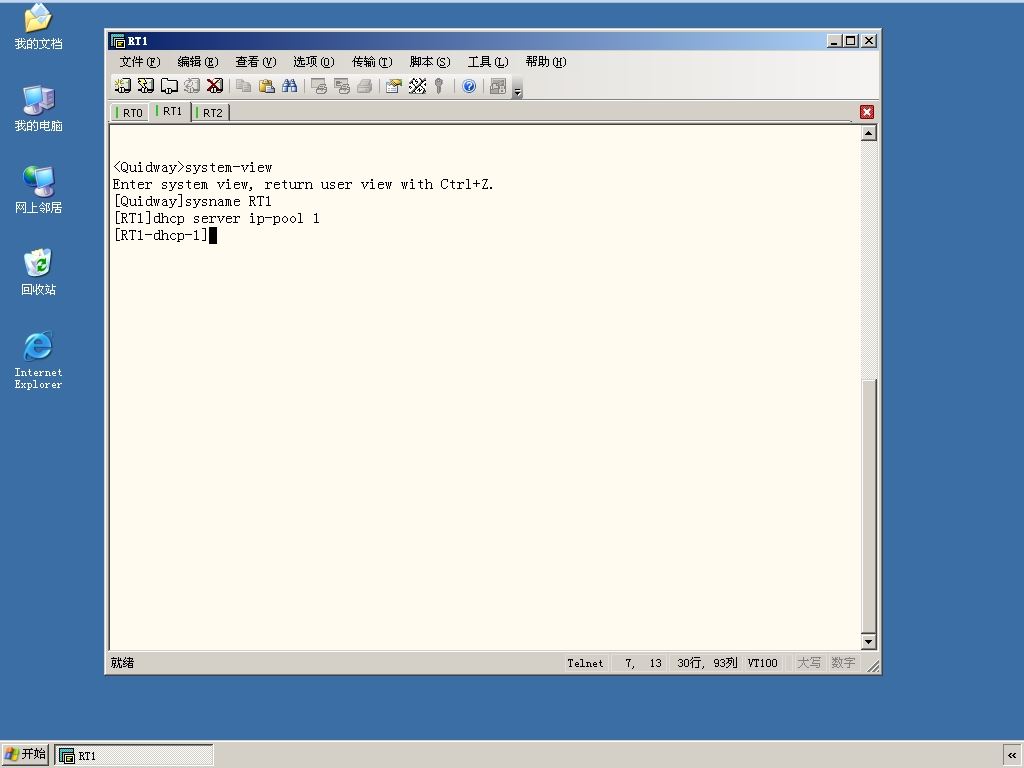
Task: Select the RT1 session tab
Action: click(x=170, y=112)
